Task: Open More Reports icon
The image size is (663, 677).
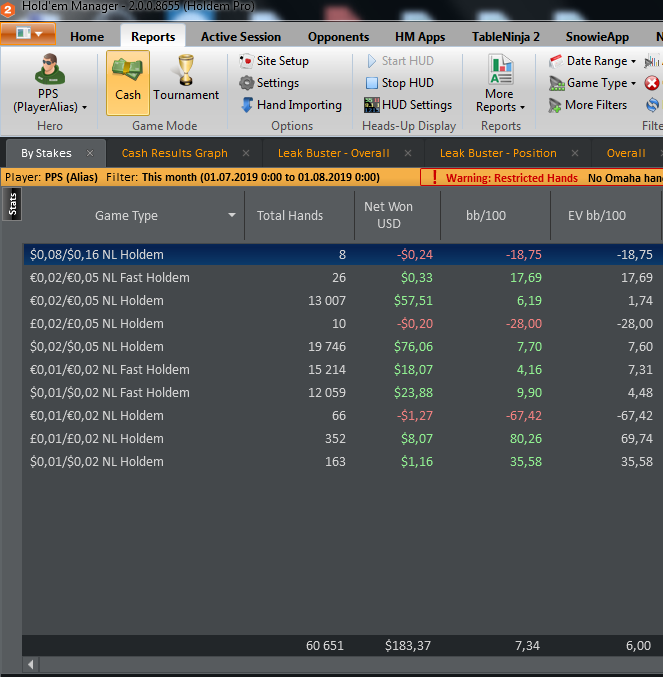Action: tap(500, 69)
